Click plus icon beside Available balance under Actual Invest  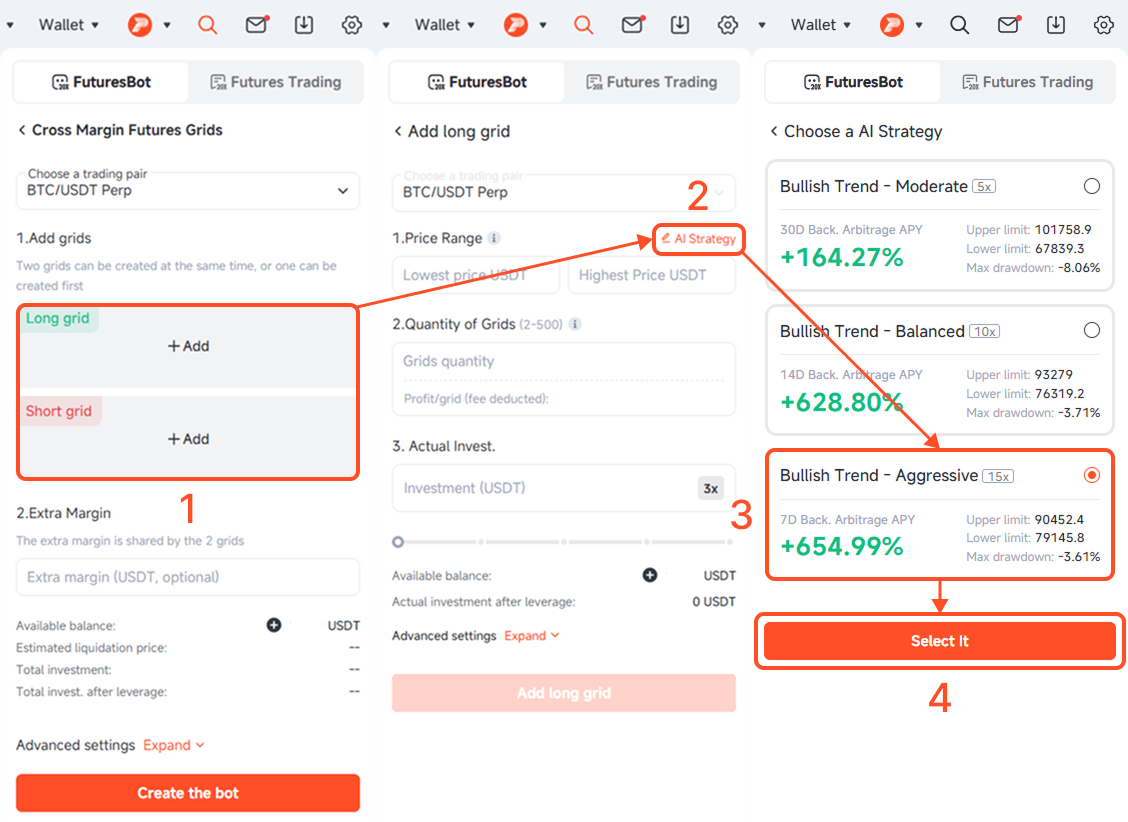pos(650,575)
